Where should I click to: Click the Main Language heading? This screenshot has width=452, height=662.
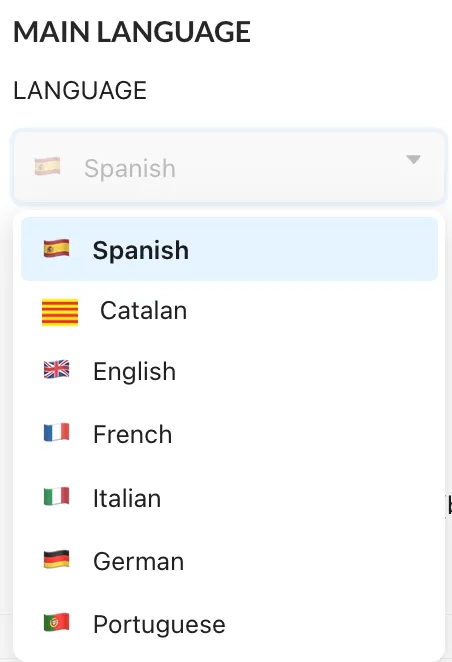point(132,32)
